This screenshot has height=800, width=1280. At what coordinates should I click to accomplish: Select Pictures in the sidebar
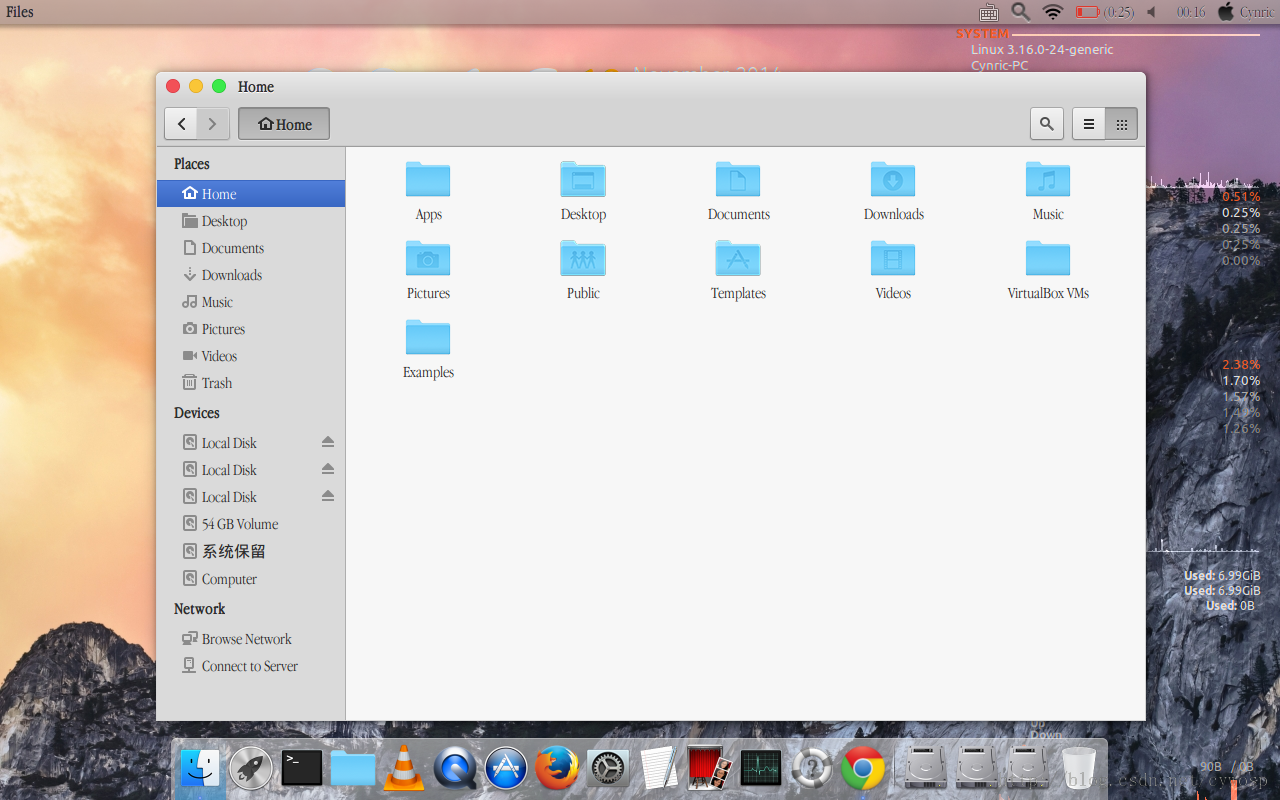point(251,329)
